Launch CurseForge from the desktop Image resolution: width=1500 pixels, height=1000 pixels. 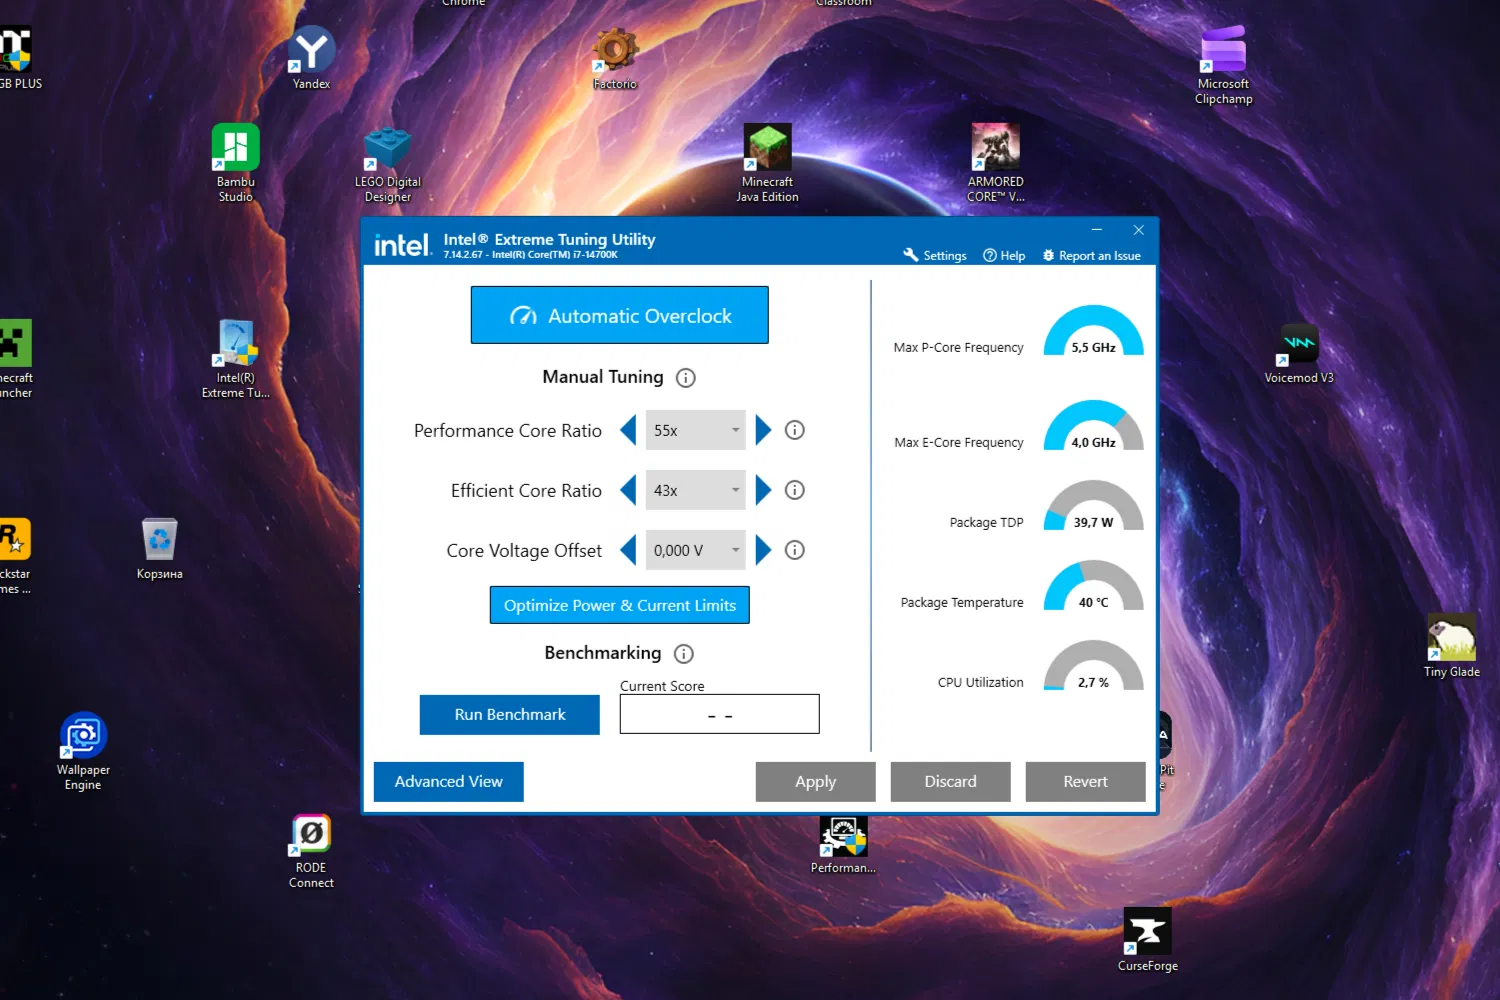click(1147, 940)
